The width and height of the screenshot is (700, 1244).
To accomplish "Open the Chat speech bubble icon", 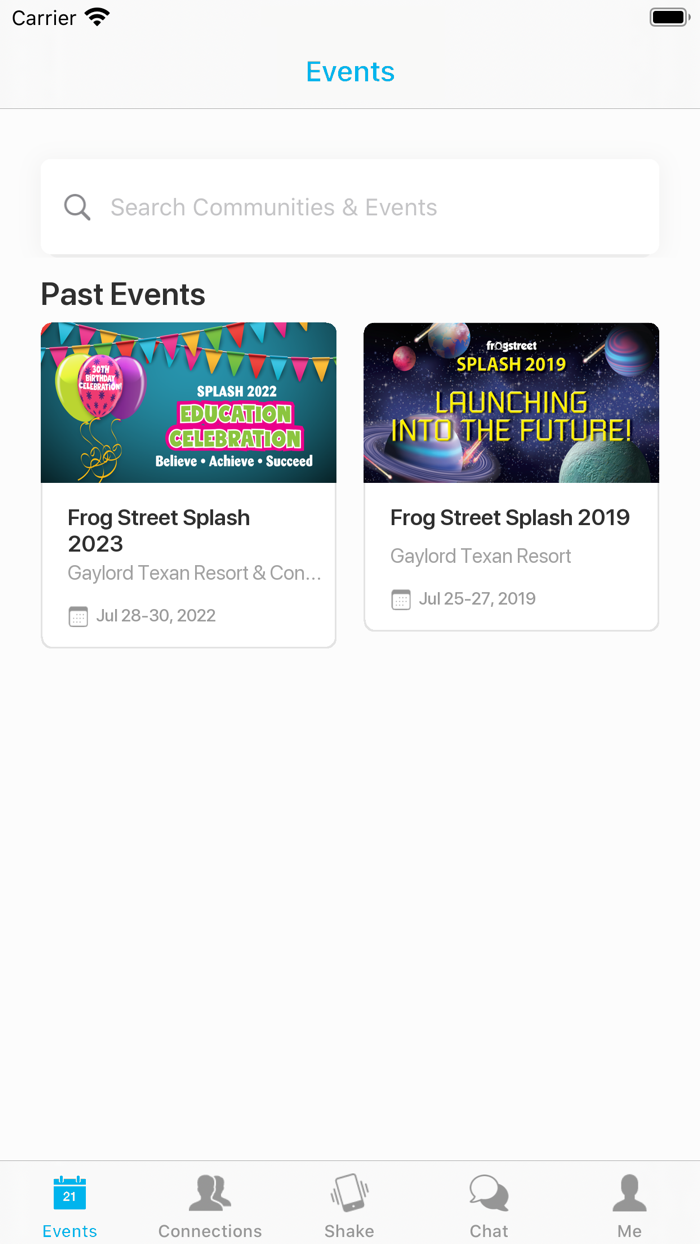I will 489,1190.
